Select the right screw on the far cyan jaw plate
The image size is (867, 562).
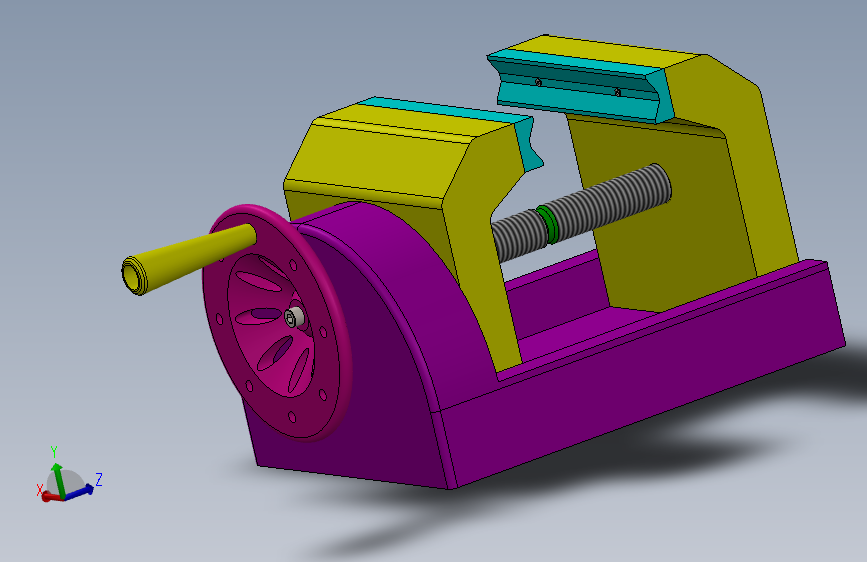coord(617,92)
